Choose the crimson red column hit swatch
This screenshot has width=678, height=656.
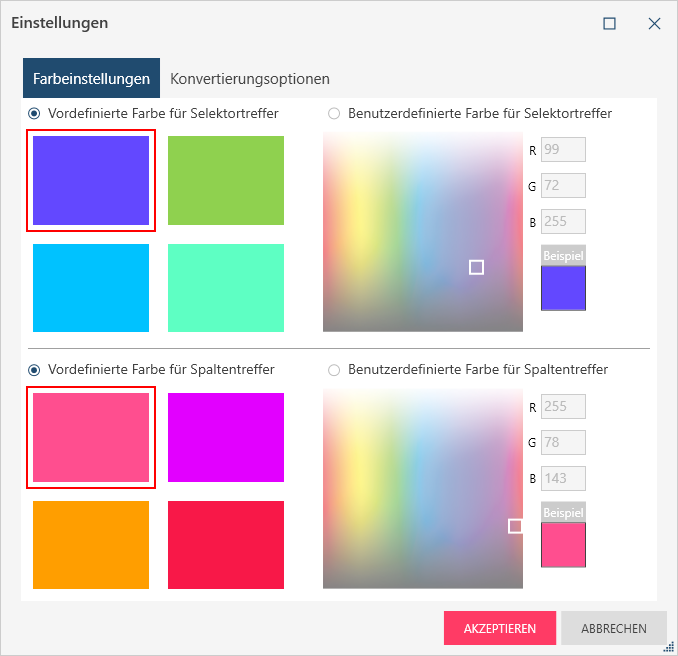coord(225,544)
